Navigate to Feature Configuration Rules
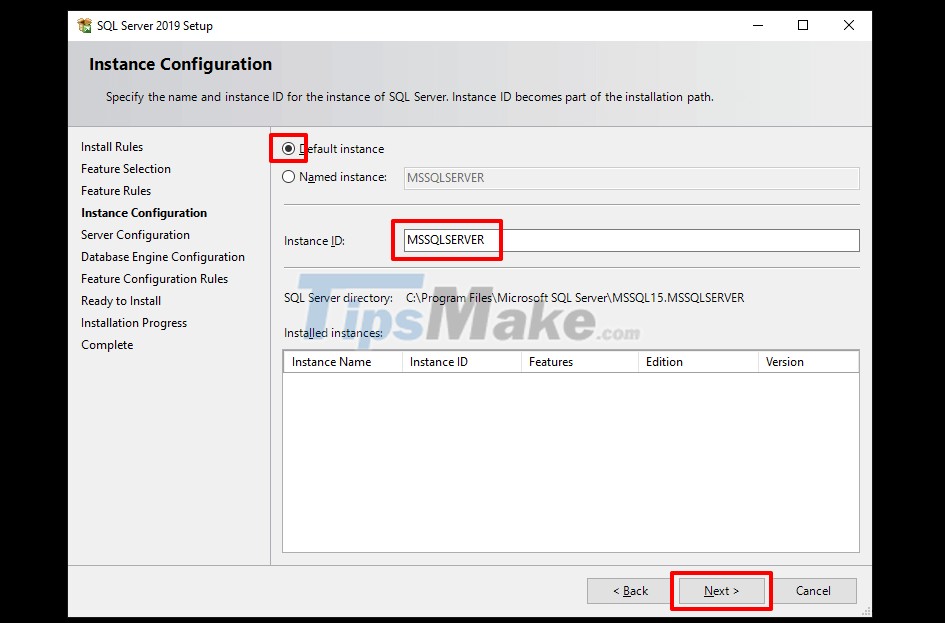 [154, 278]
